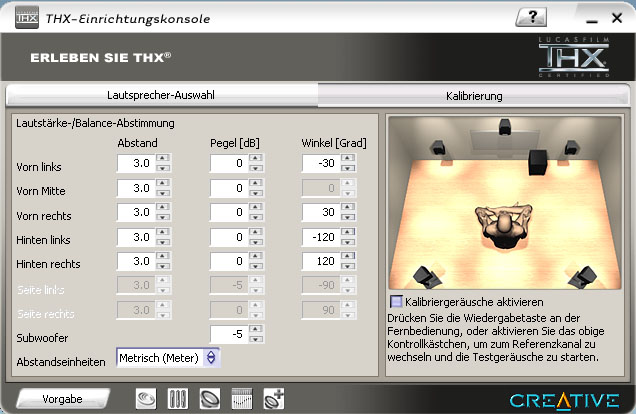This screenshot has height=414, width=636.
Task: Click the Creative logo
Action: pyautogui.click(x=565, y=401)
